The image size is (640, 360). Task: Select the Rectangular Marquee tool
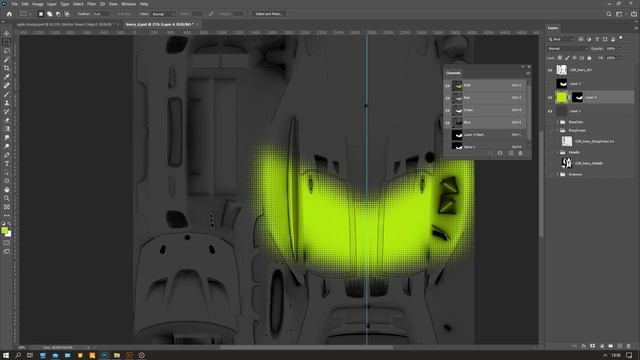(x=7, y=42)
